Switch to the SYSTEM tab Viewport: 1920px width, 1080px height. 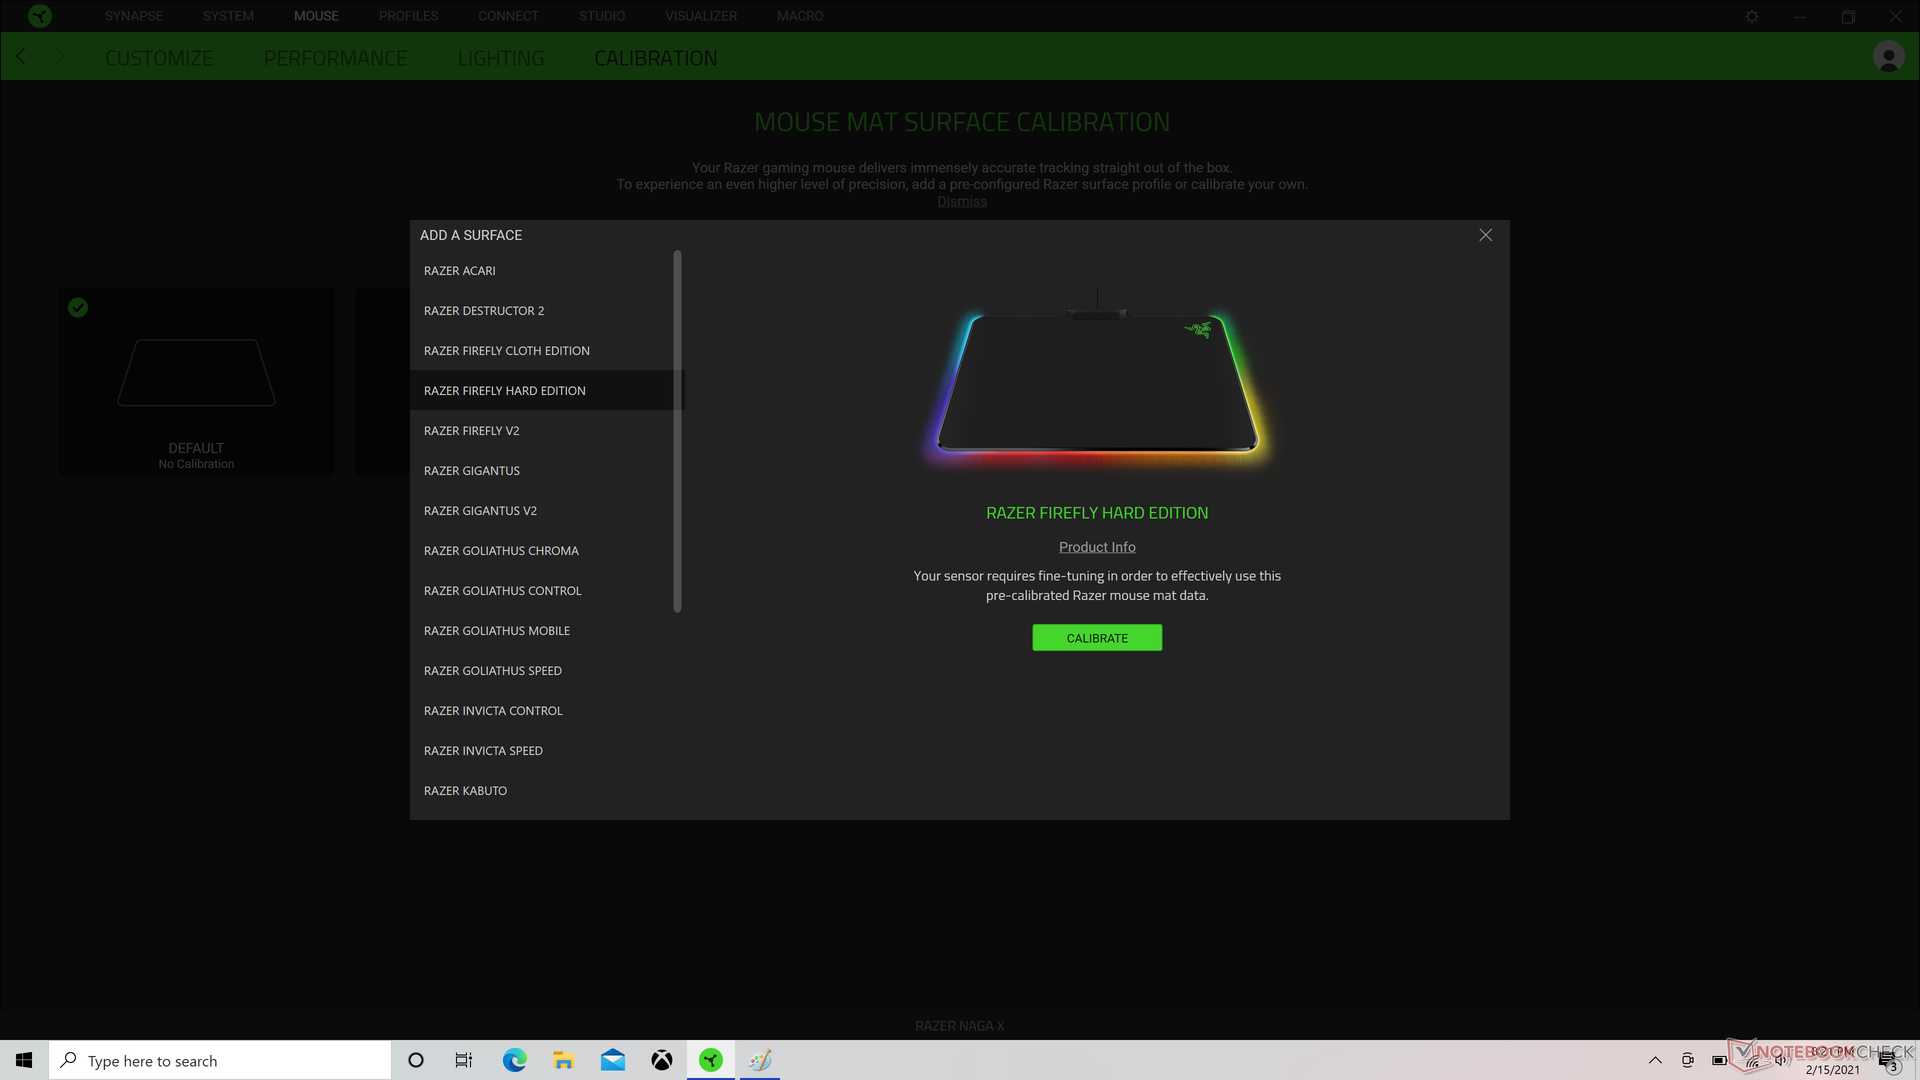(x=228, y=16)
